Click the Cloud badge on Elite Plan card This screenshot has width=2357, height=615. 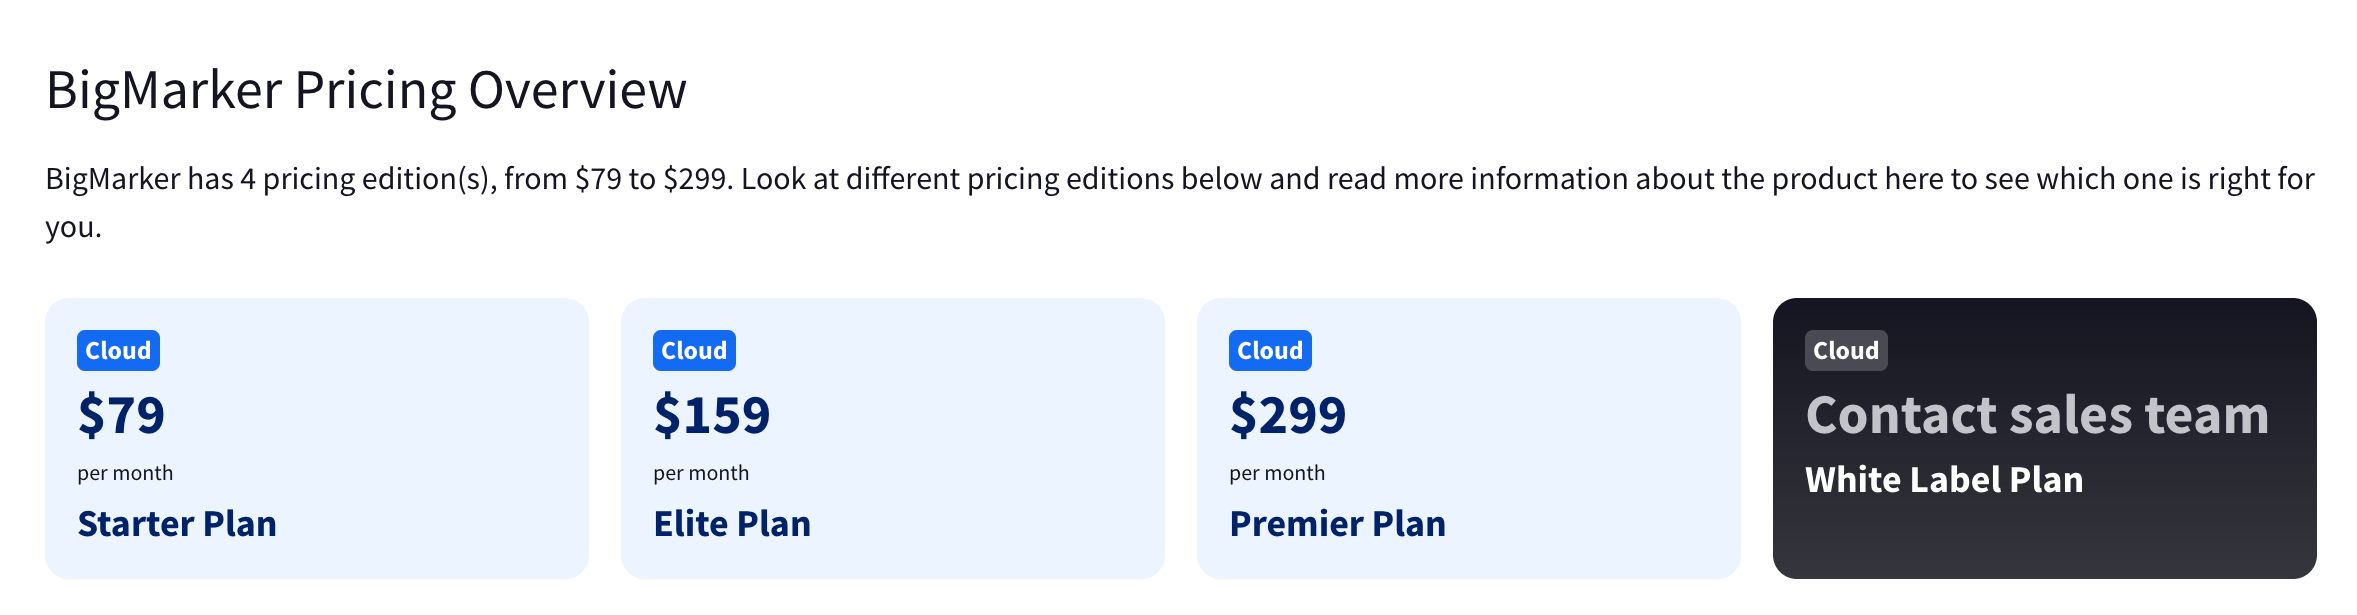tap(694, 351)
